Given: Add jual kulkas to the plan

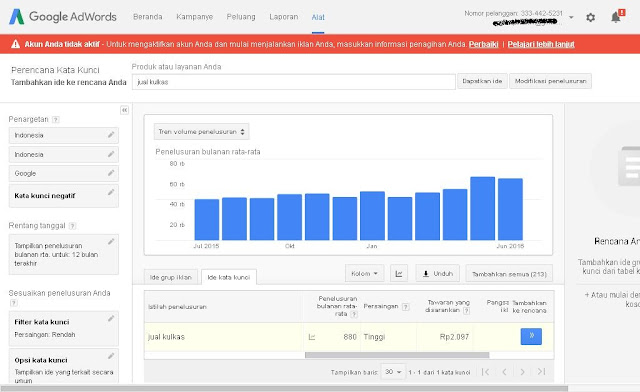Looking at the screenshot, I should [531, 336].
